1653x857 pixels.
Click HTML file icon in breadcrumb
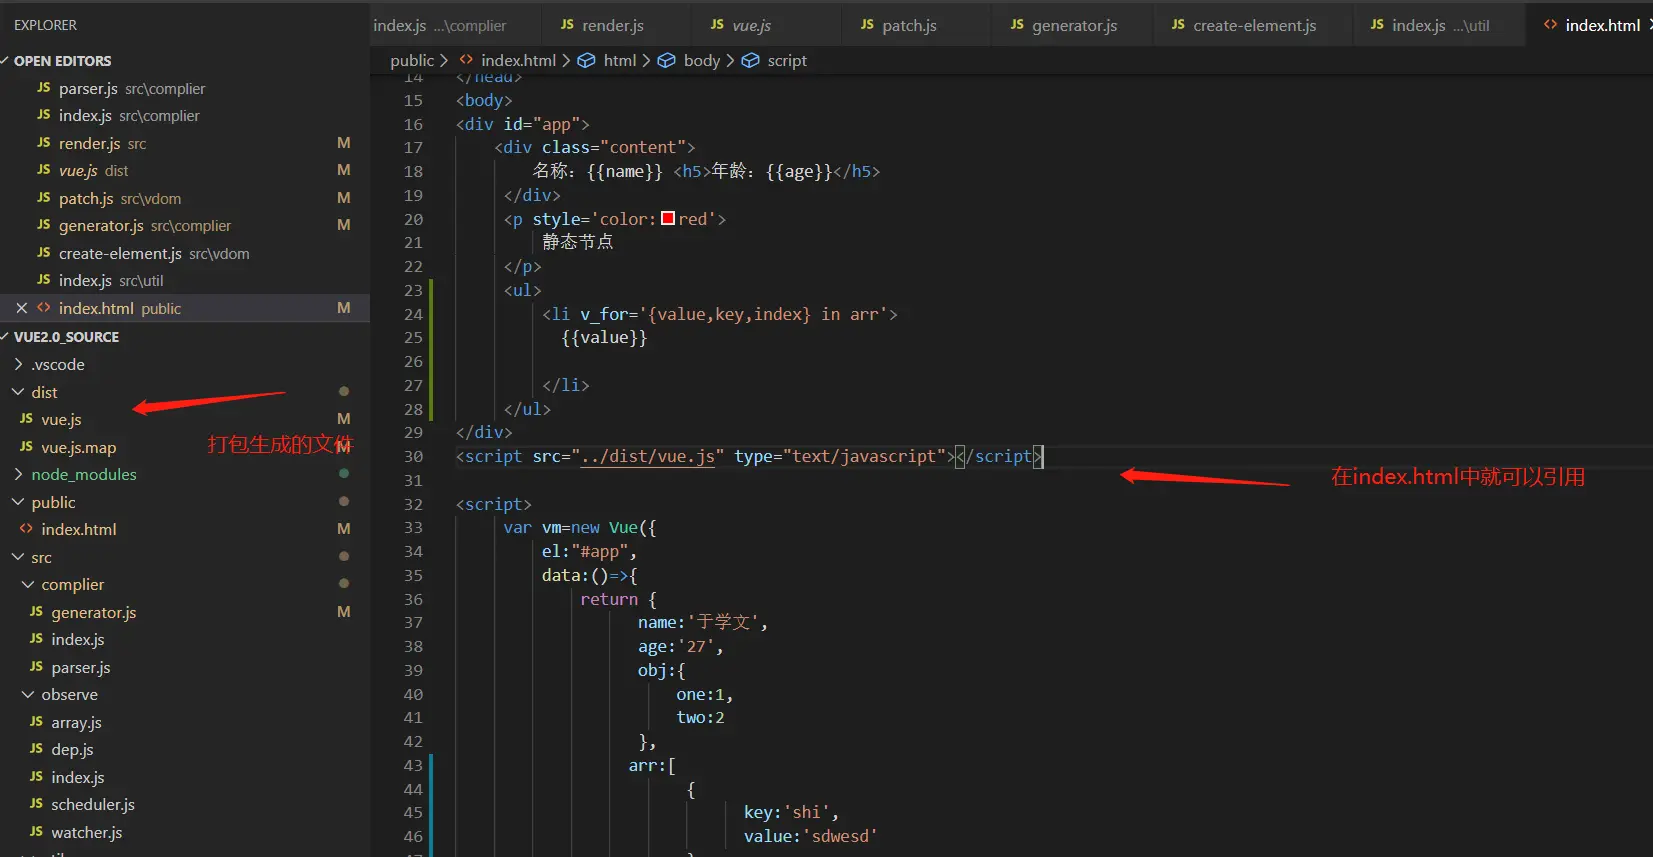click(x=466, y=60)
